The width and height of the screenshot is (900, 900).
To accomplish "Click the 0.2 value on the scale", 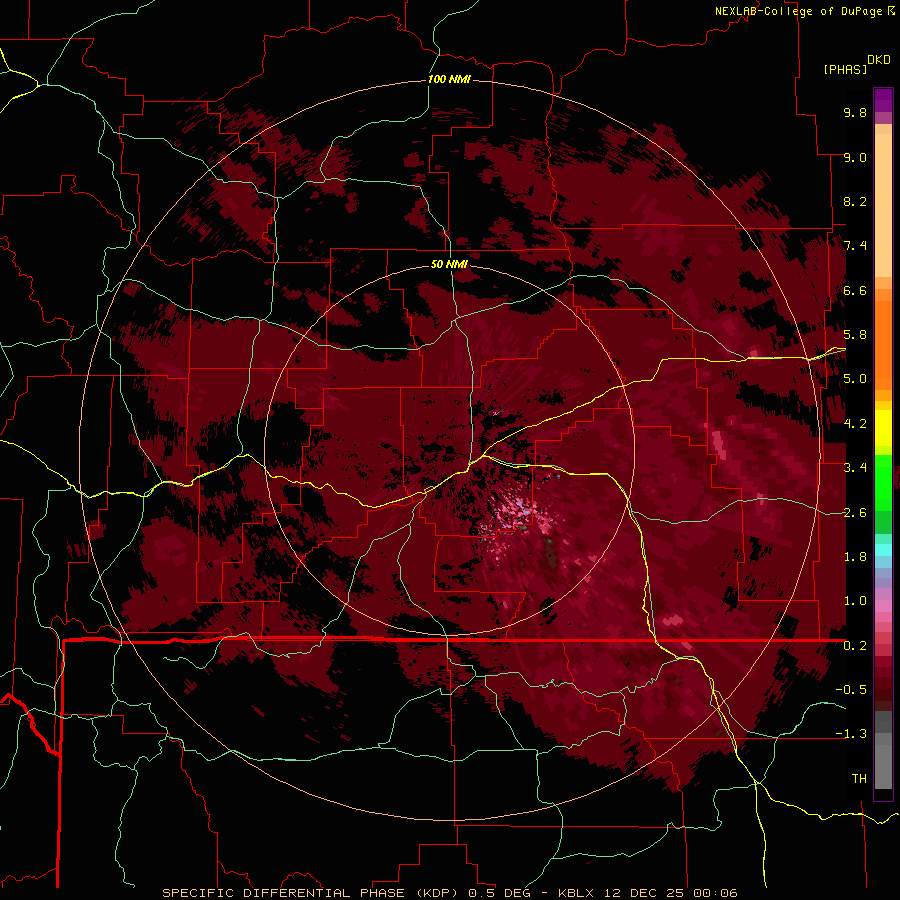I will click(855, 646).
